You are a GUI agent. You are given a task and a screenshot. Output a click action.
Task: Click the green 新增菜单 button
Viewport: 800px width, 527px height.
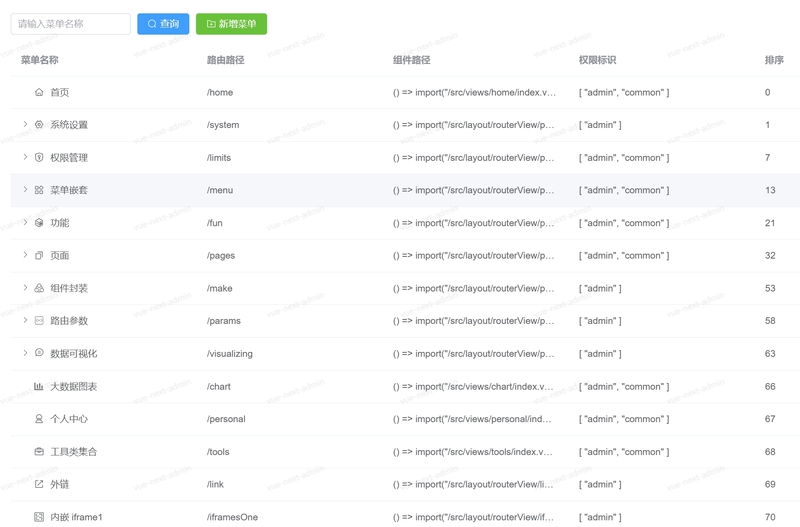point(231,24)
